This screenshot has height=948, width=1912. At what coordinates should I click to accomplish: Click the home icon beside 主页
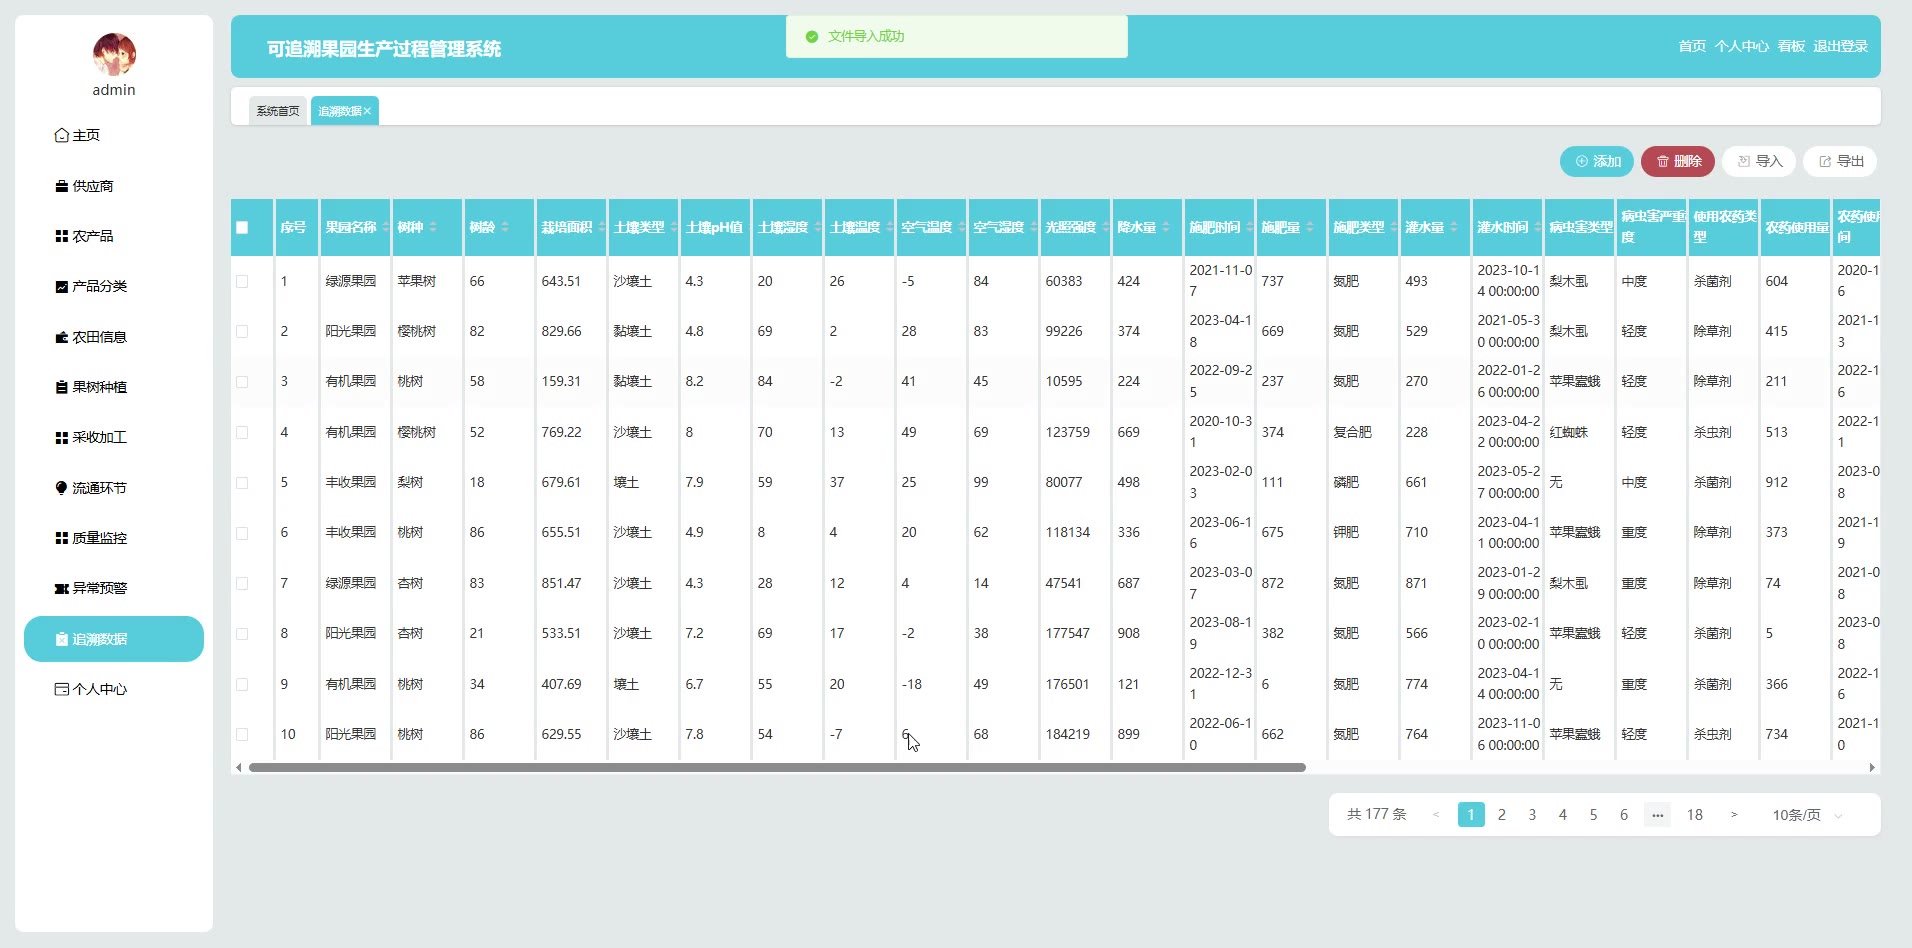(x=62, y=135)
